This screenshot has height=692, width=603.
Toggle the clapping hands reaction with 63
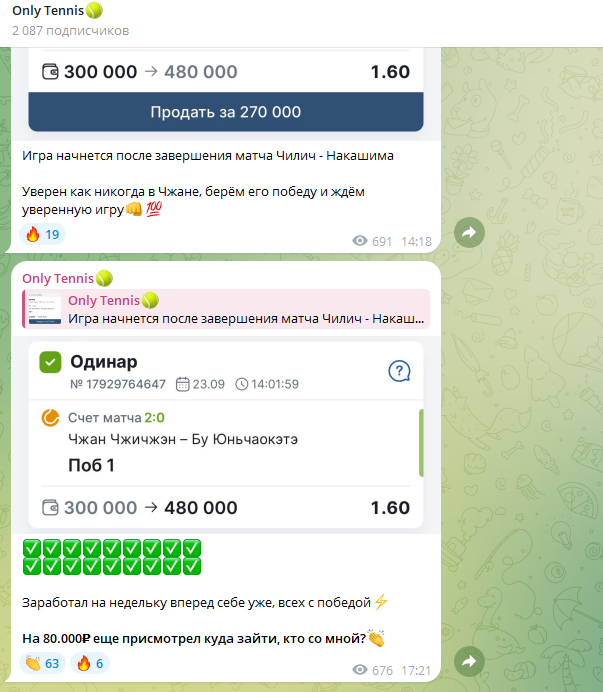42,663
